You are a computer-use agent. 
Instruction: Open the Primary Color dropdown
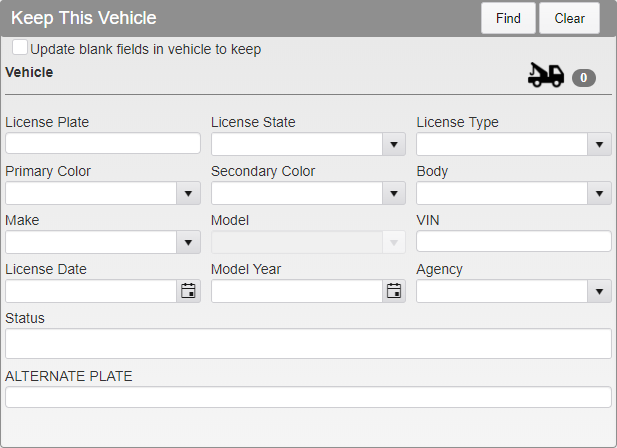click(x=188, y=193)
